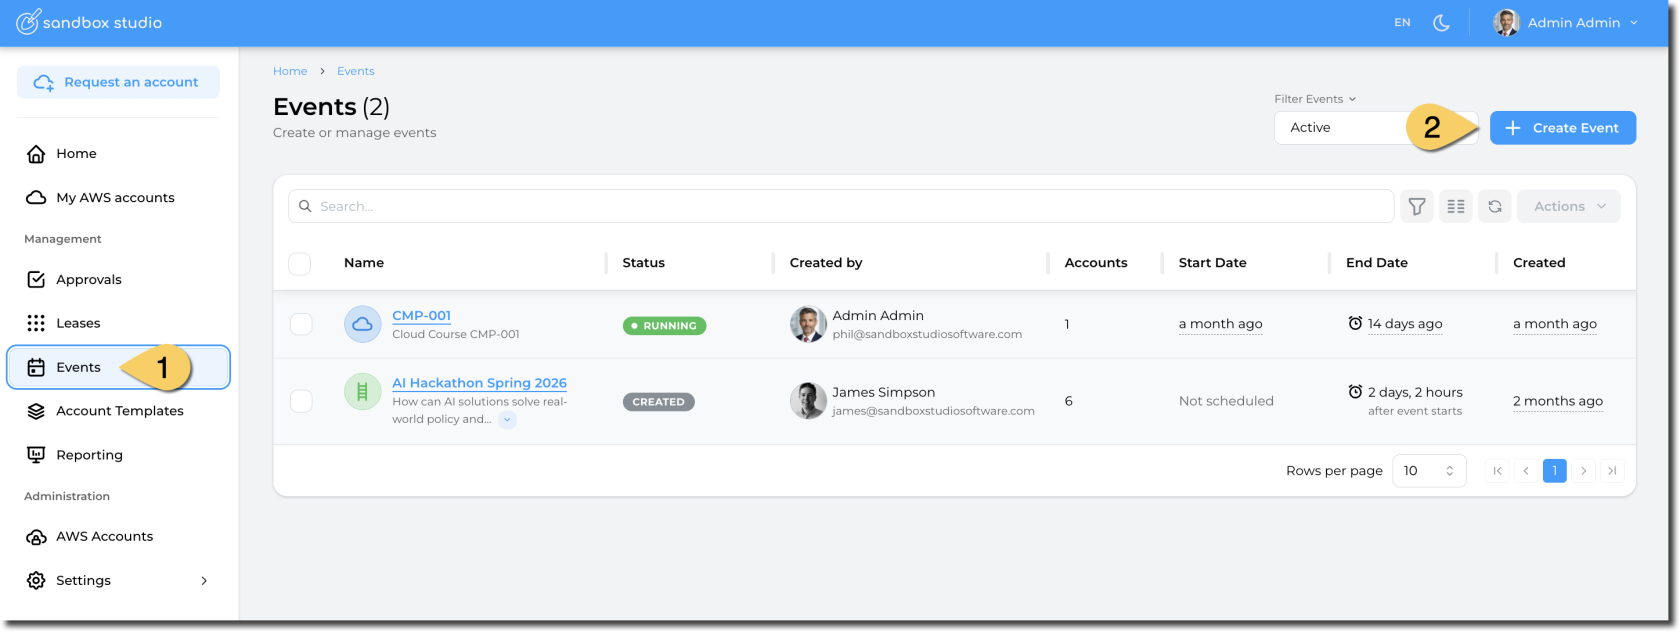Click the Create Event button
Screen dimensions: 1680x632
click(x=1562, y=128)
